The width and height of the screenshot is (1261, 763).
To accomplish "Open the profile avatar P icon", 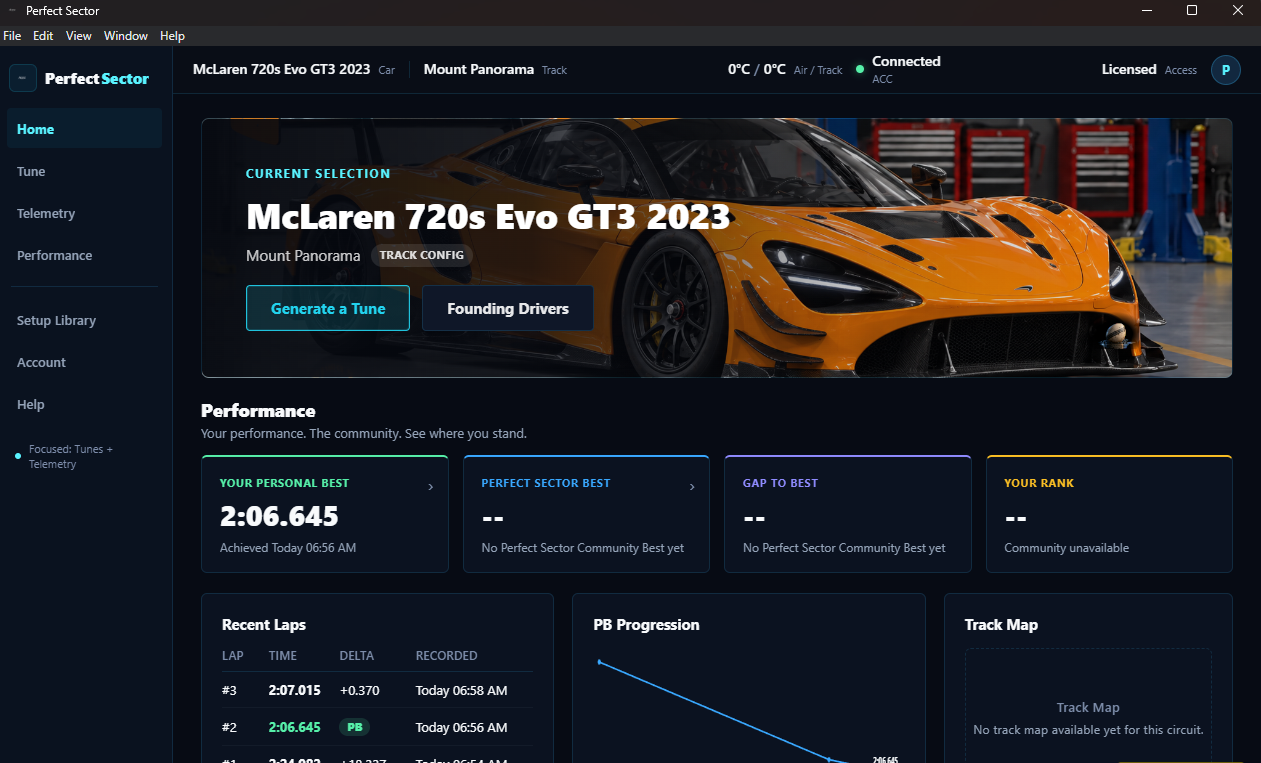I will 1226,70.
